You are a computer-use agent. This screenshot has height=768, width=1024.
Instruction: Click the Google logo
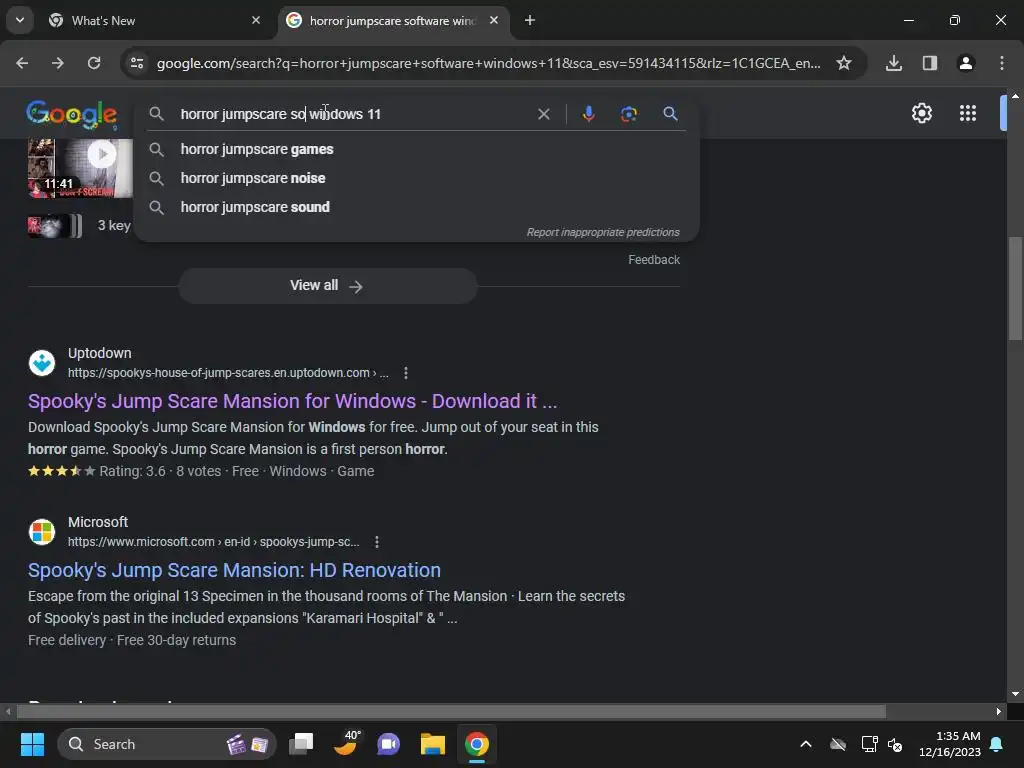72,114
